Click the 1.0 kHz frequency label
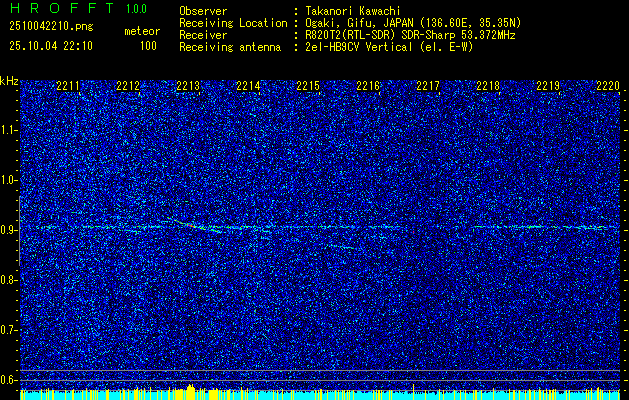 8,180
